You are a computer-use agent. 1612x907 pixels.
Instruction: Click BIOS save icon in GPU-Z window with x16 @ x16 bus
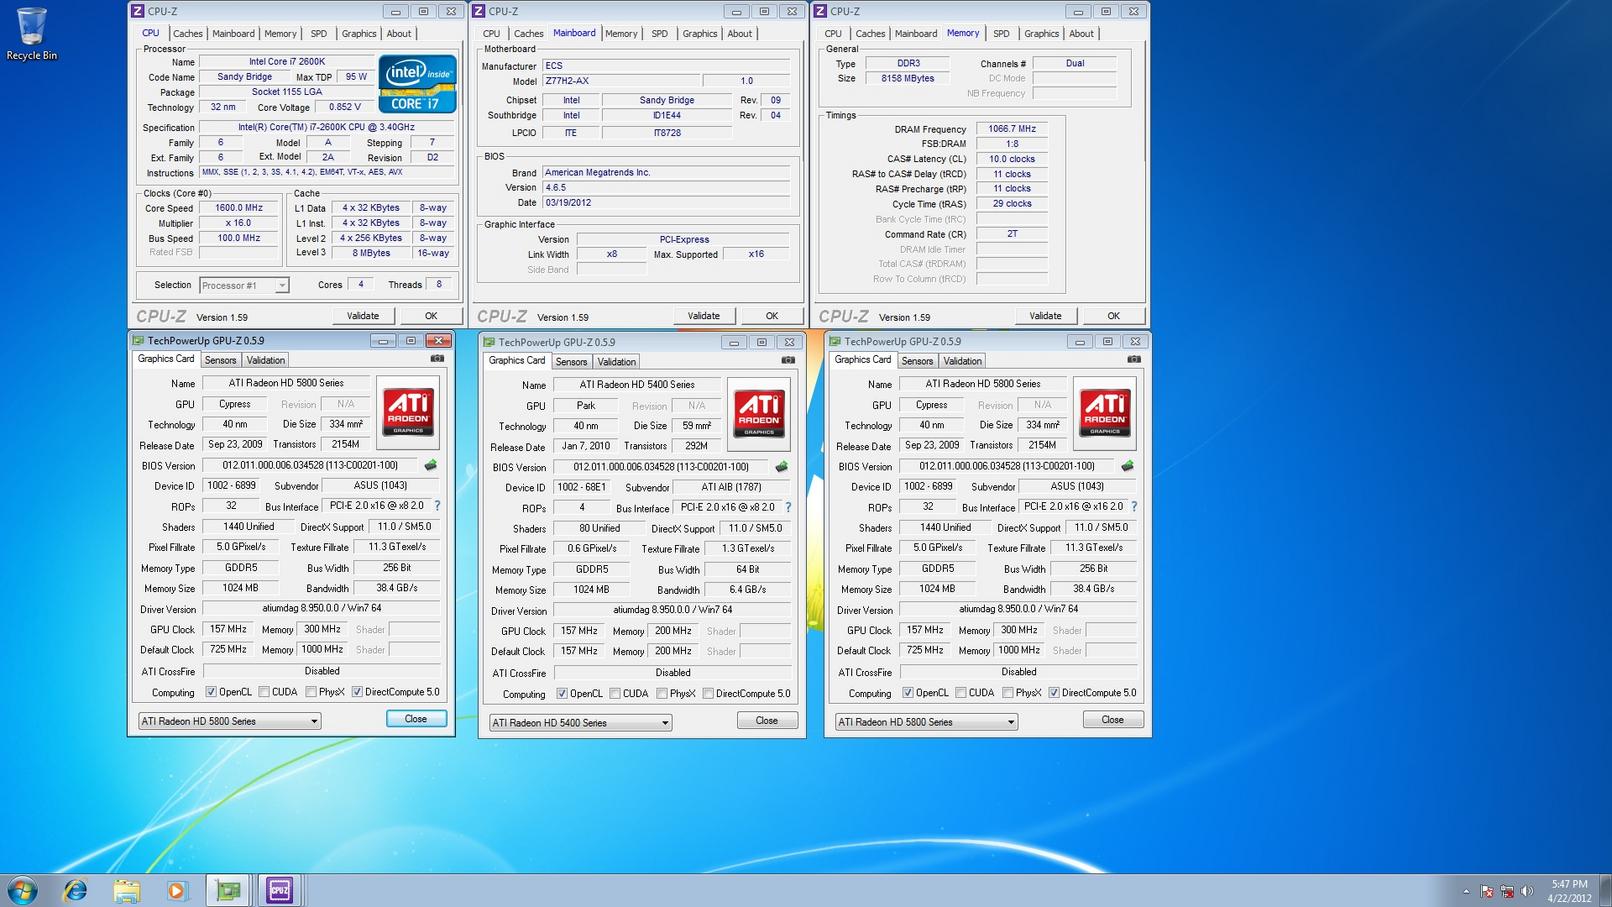click(x=1127, y=466)
